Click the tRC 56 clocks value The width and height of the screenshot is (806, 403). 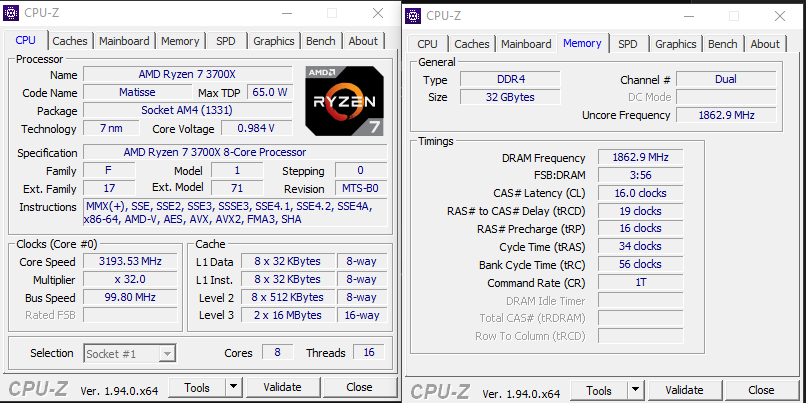pos(640,265)
